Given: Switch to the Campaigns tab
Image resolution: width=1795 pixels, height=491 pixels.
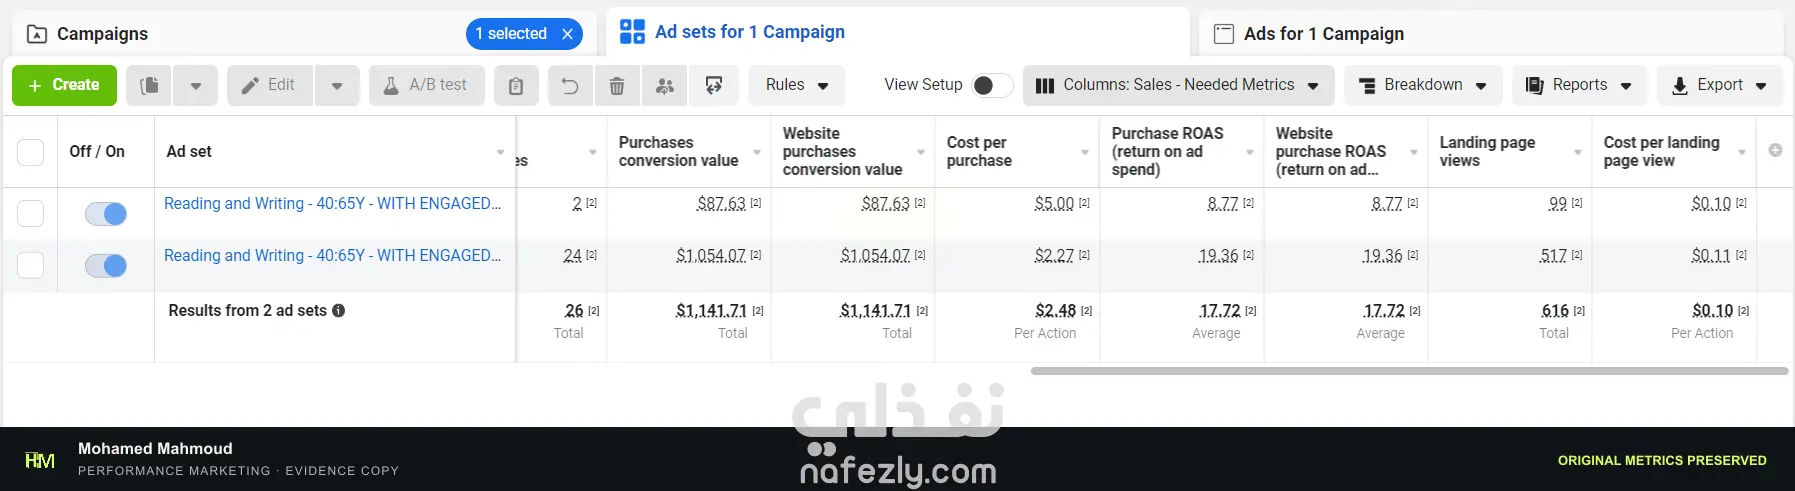Looking at the screenshot, I should [102, 34].
